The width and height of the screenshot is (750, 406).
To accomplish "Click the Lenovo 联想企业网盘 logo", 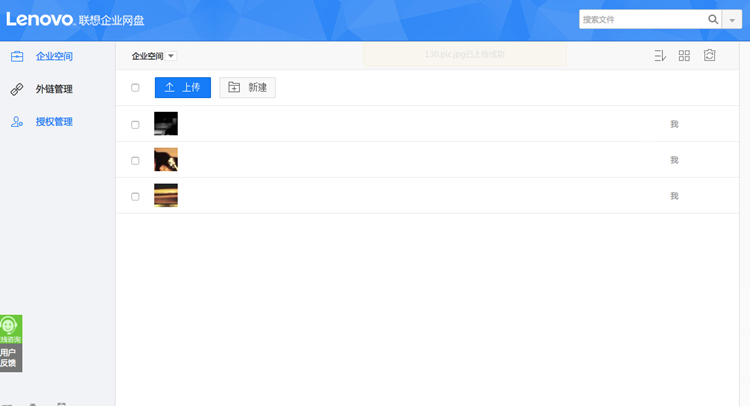I will click(75, 20).
